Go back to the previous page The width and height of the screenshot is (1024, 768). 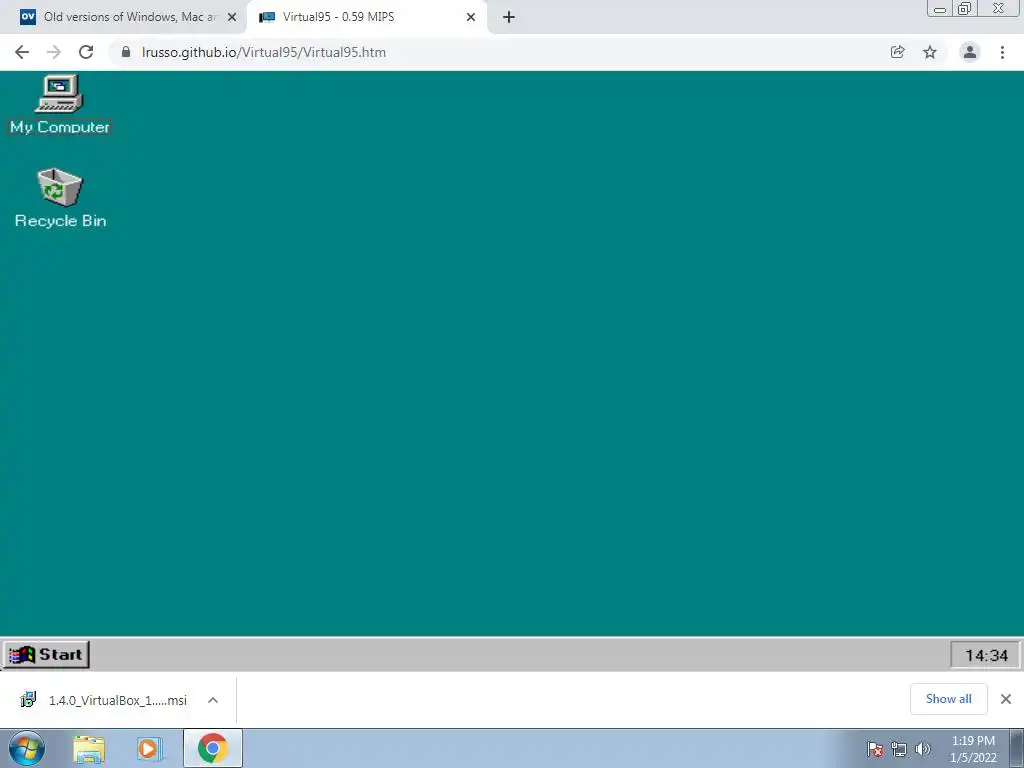(x=22, y=52)
